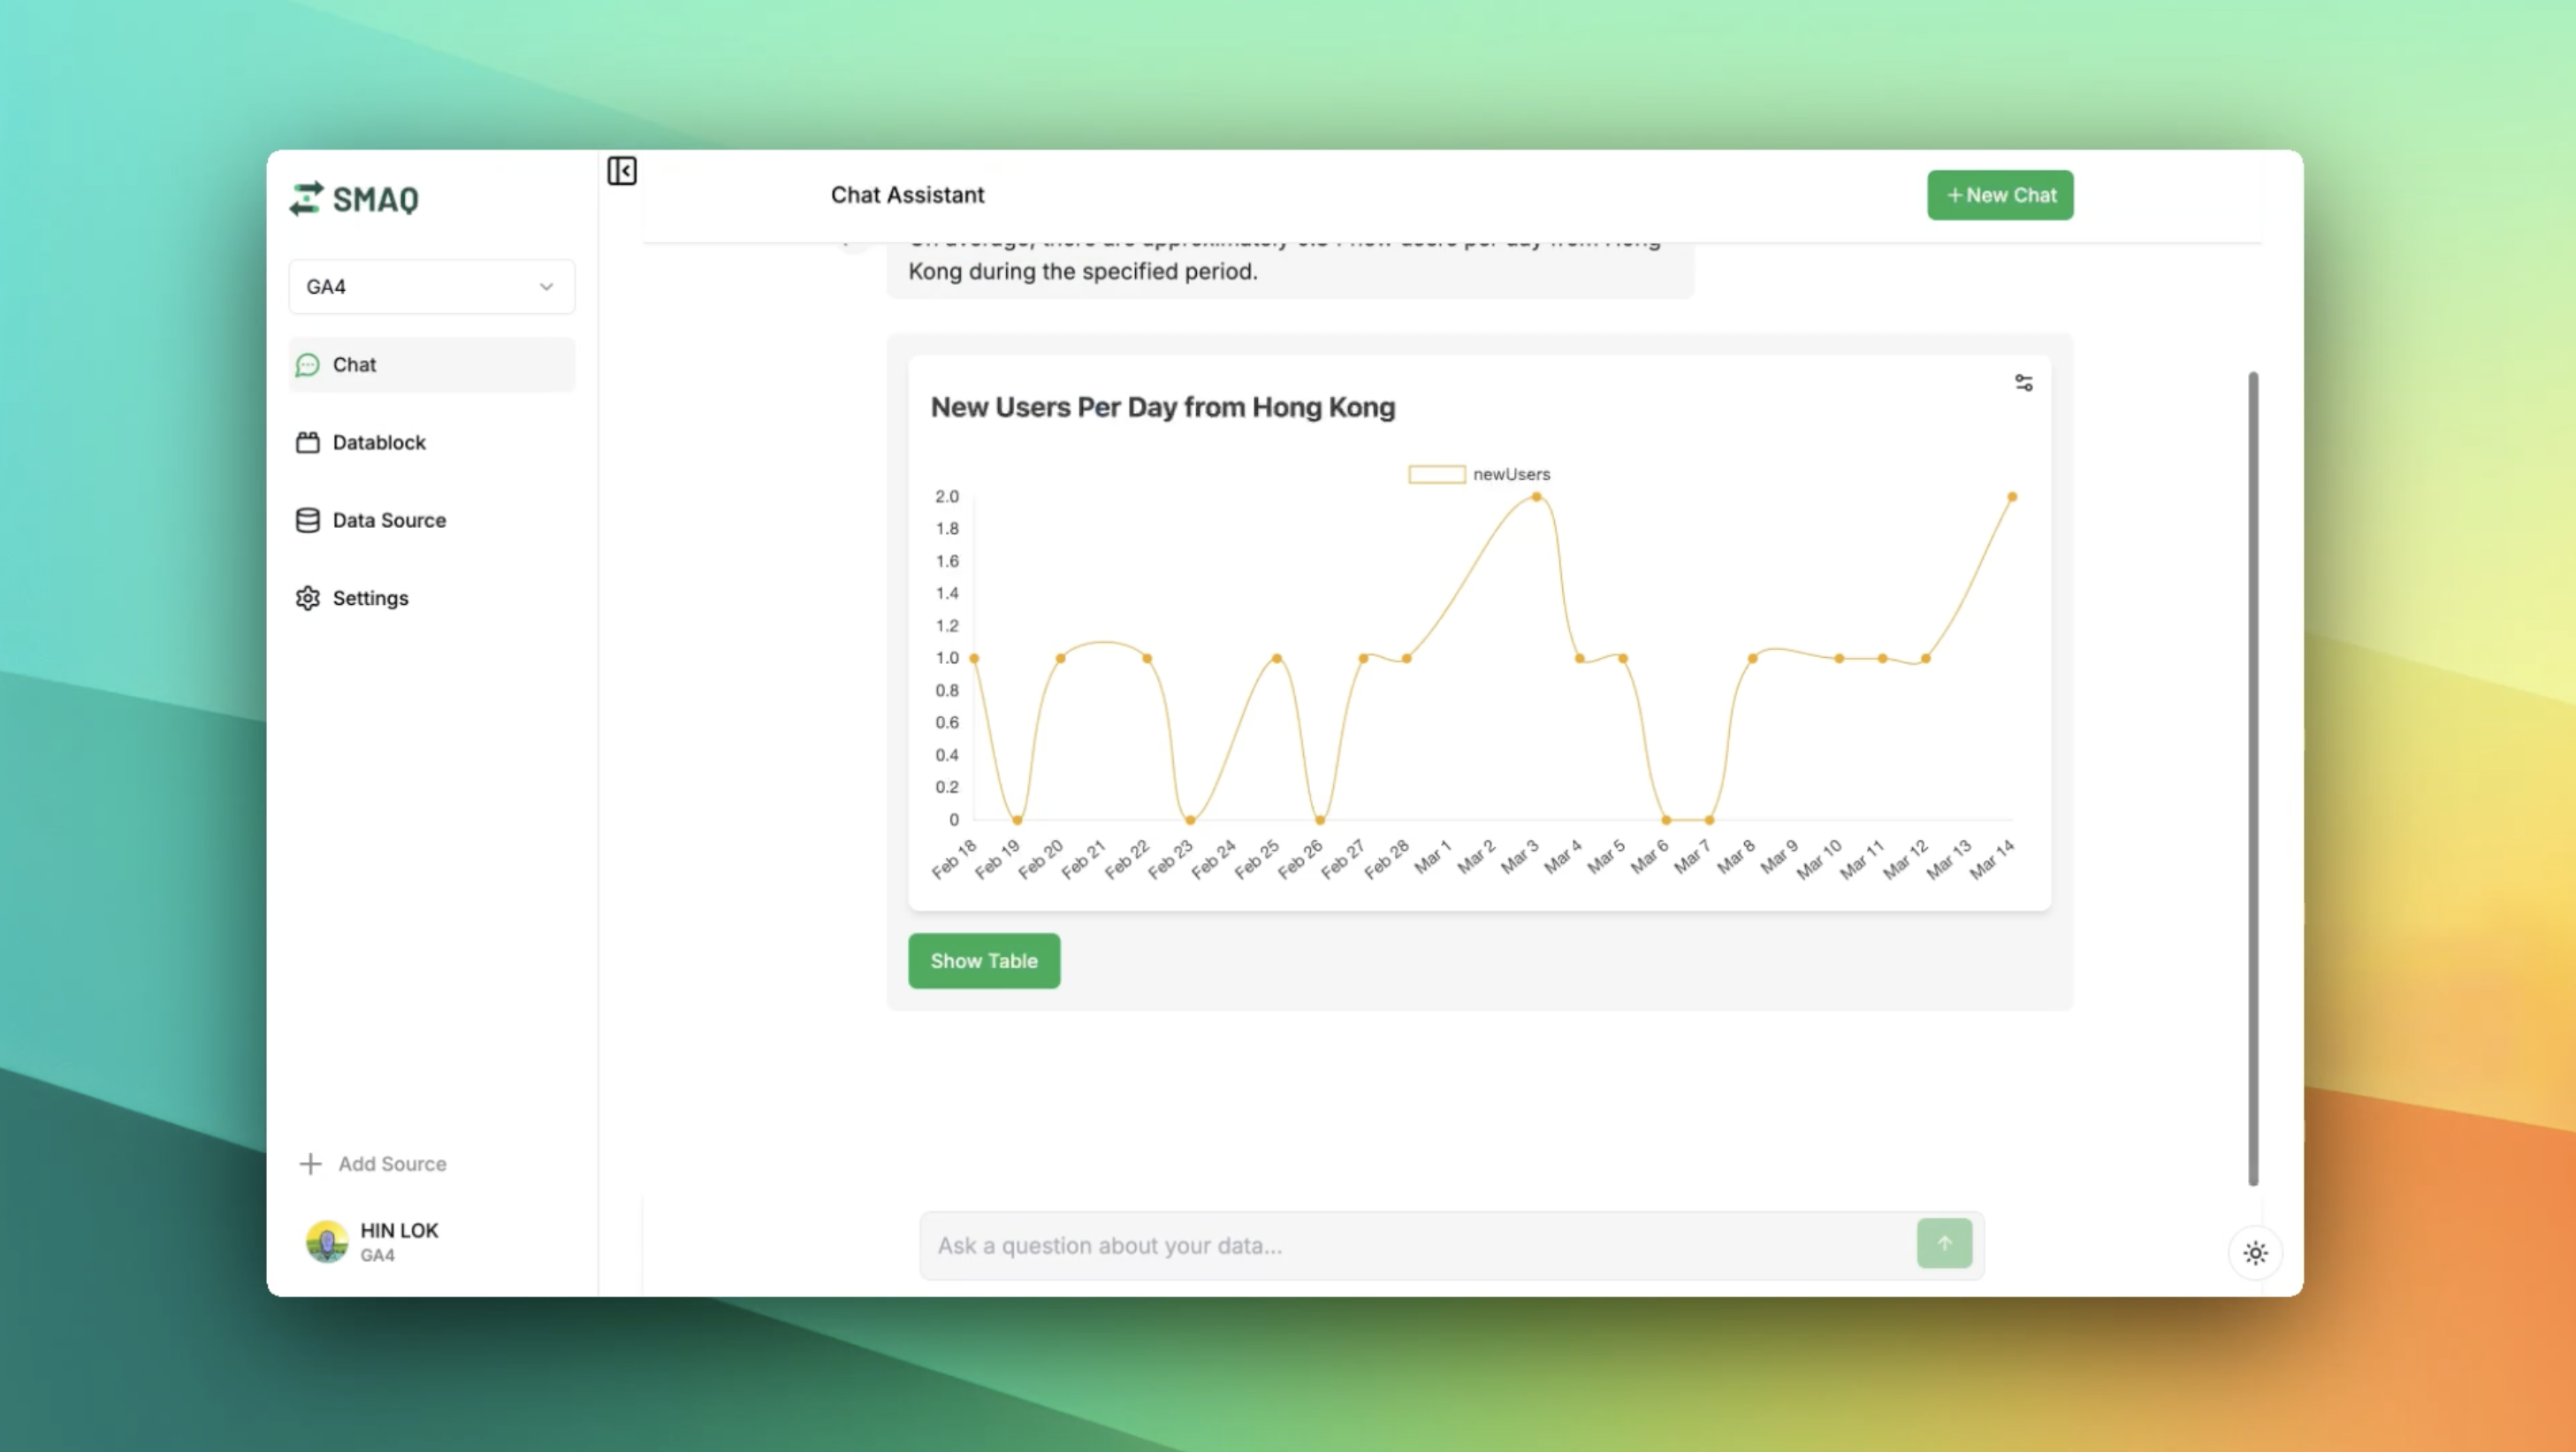Click the Feb 23 data point
The width and height of the screenshot is (2576, 1452).
coord(1190,821)
